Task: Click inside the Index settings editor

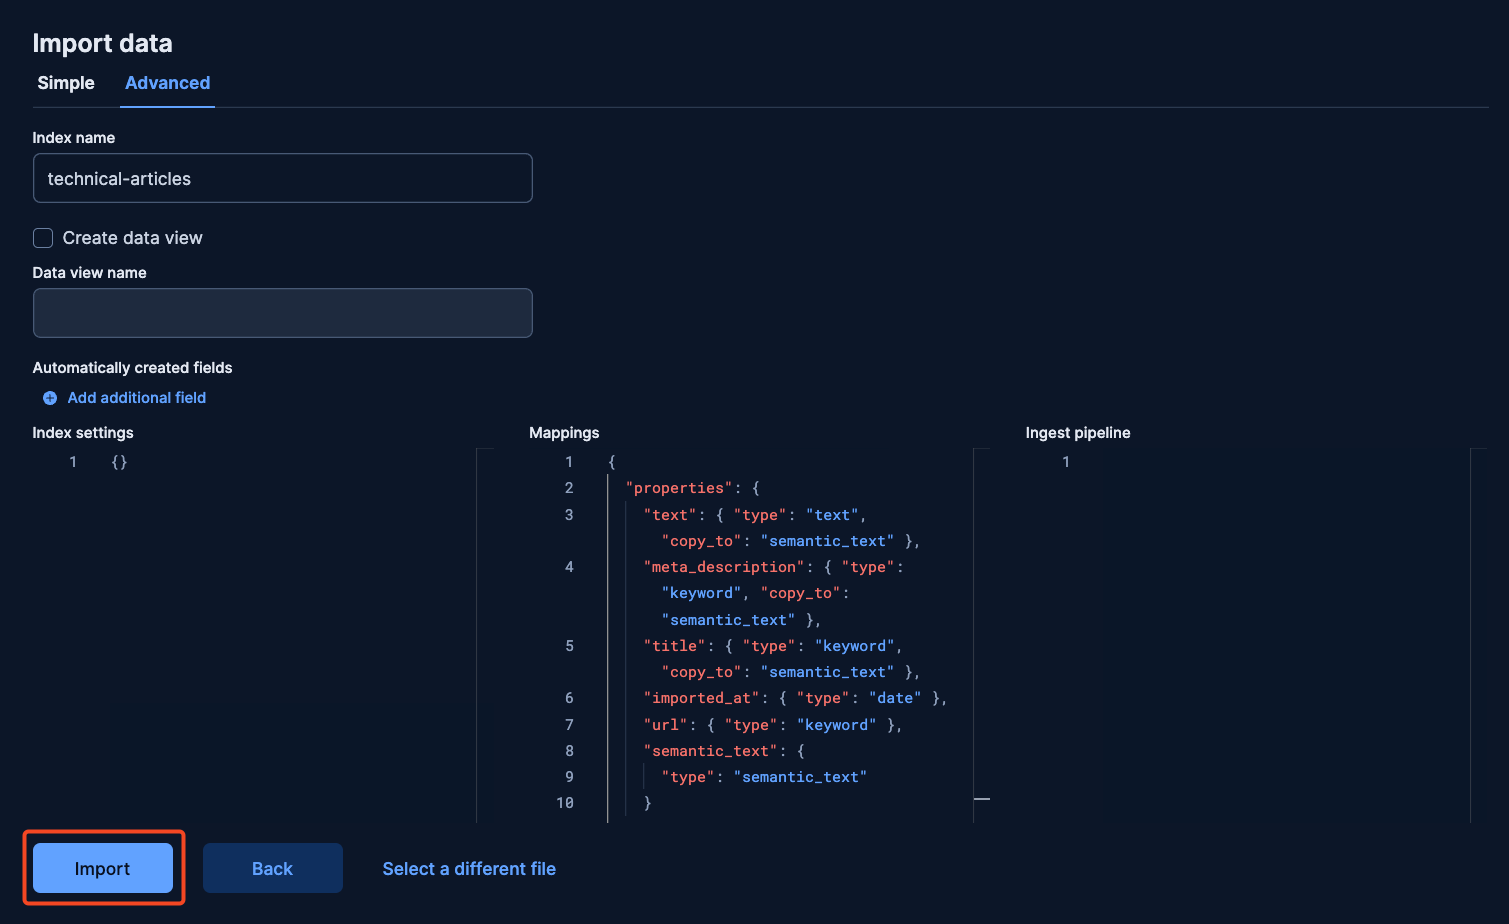Action: point(254,636)
